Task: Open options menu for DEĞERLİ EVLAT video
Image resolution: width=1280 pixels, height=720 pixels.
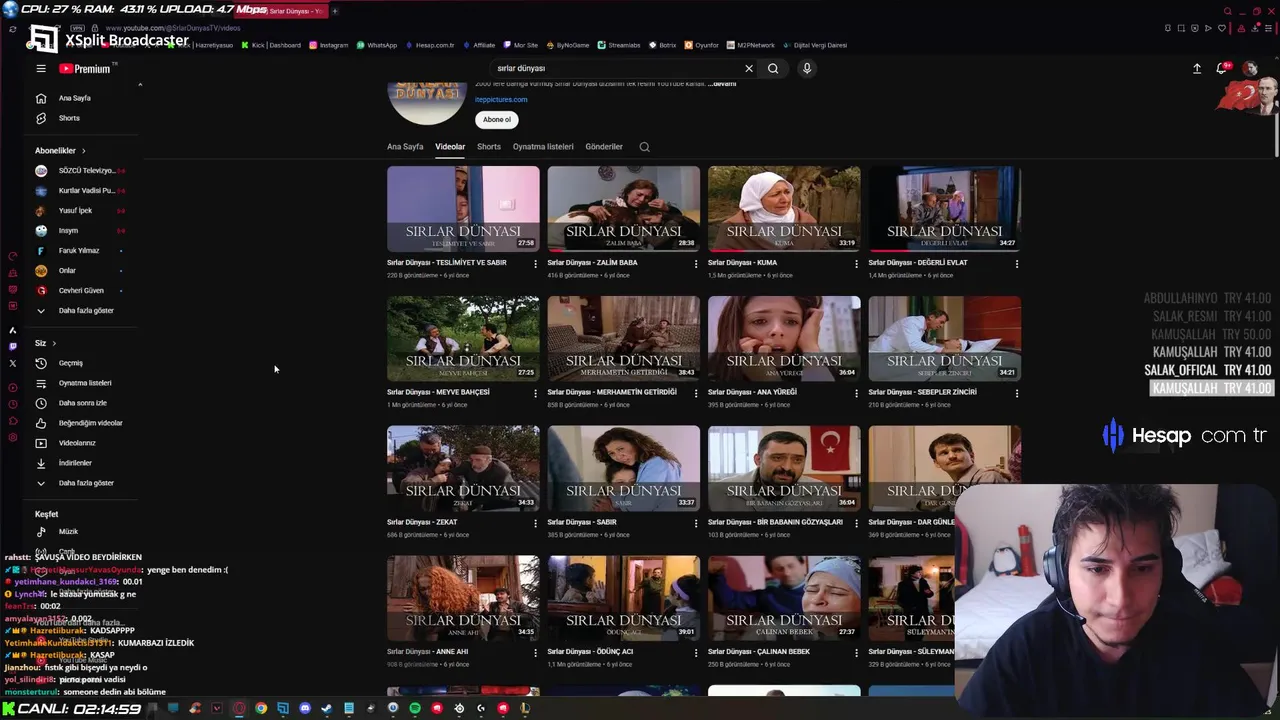Action: click(1017, 264)
